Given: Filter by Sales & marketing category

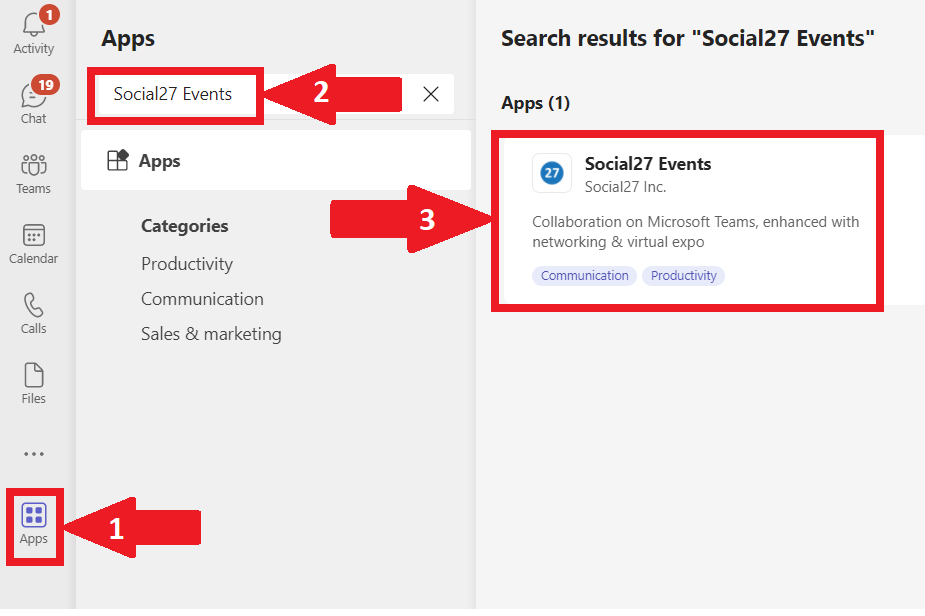Looking at the screenshot, I should tap(211, 334).
